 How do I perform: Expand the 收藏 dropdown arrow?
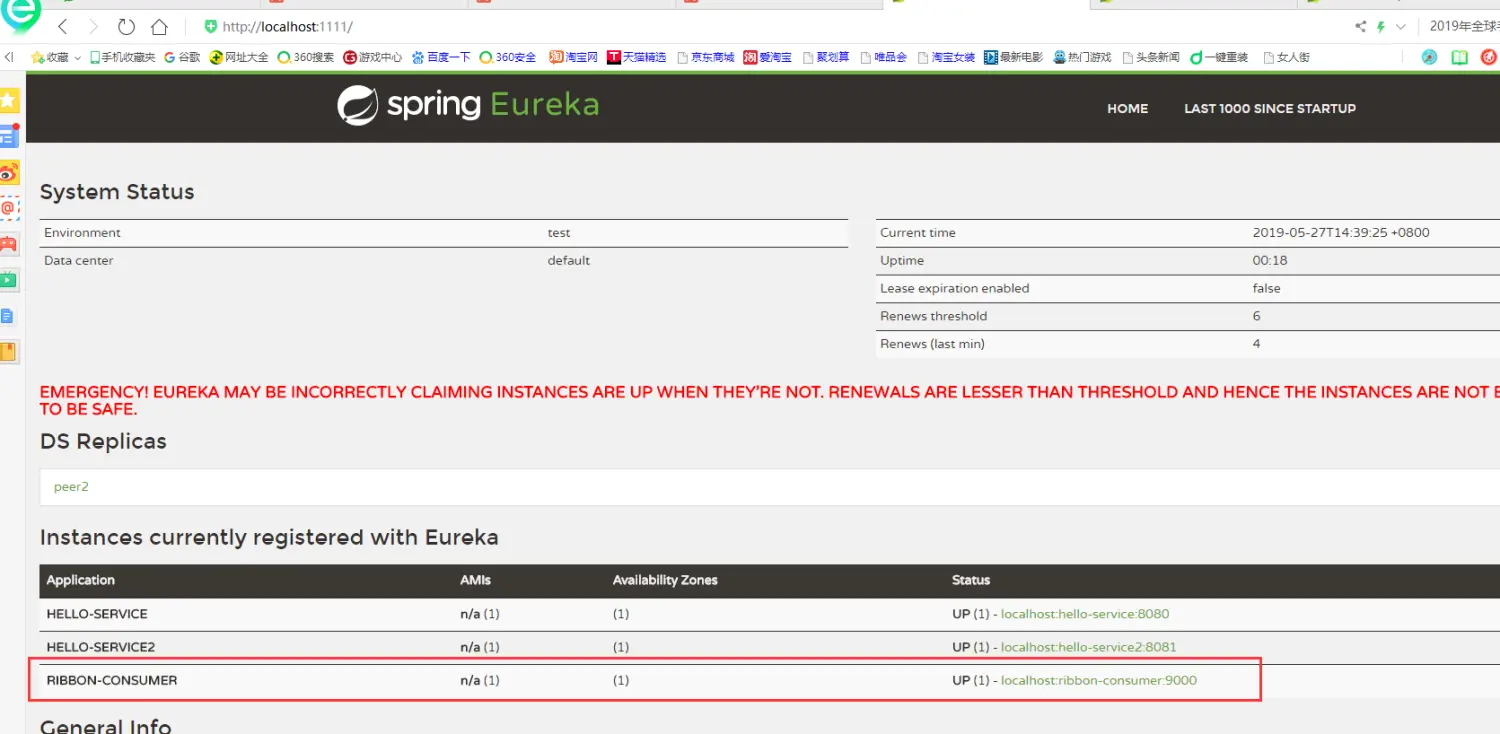pyautogui.click(x=78, y=58)
